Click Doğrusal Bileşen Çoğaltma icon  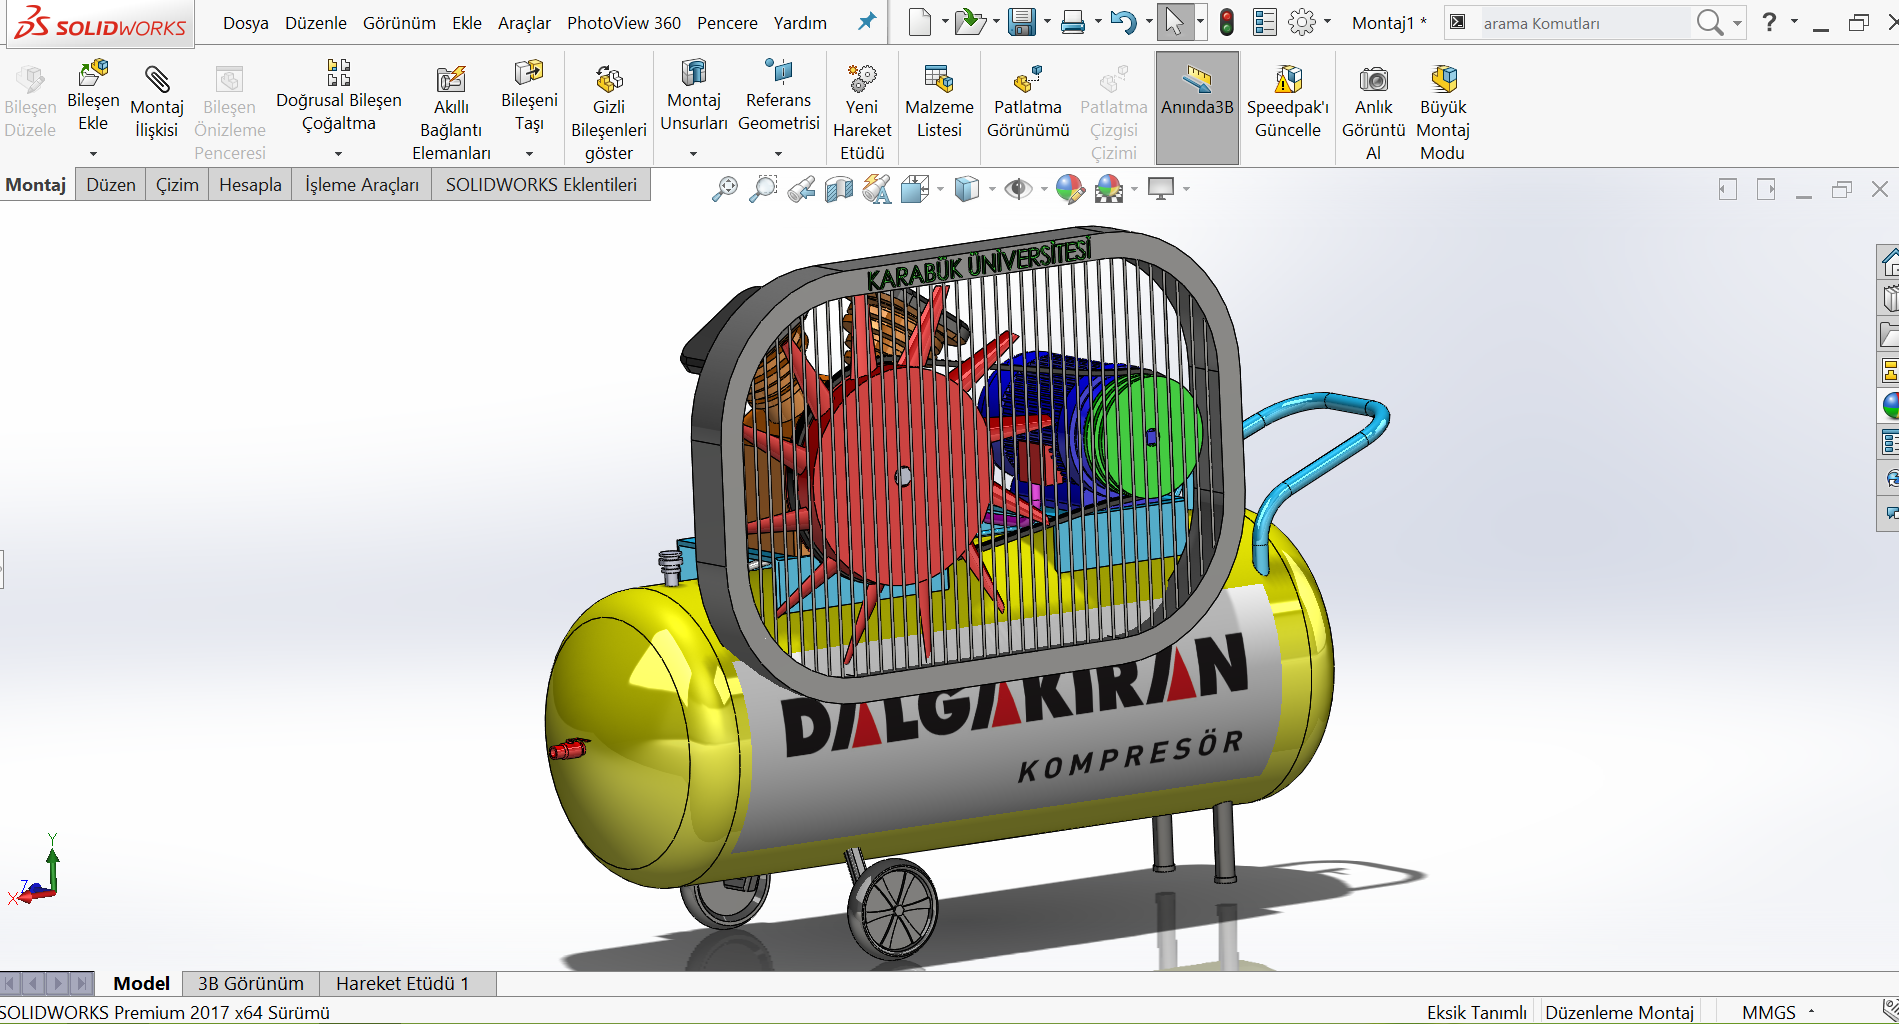point(339,72)
